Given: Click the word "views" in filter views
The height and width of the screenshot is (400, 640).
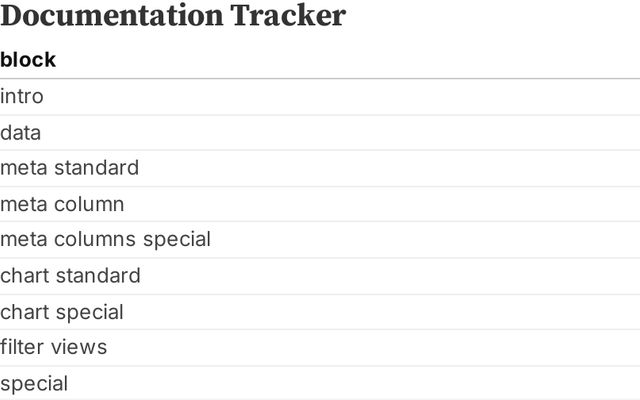Looking at the screenshot, I should tap(82, 347).
